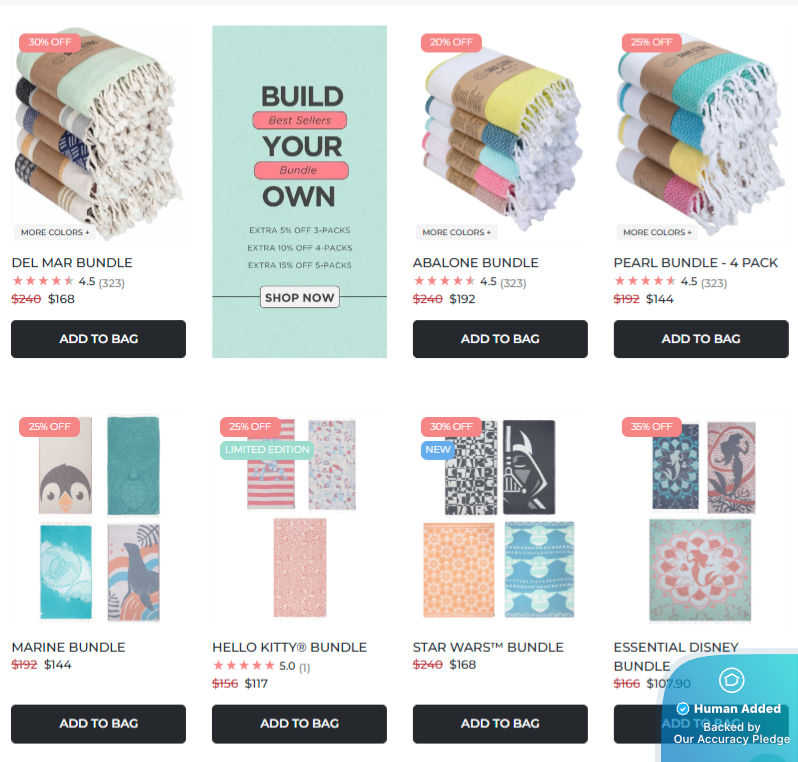Add Star Wars Bundle to bag
798x762 pixels.
tap(500, 724)
